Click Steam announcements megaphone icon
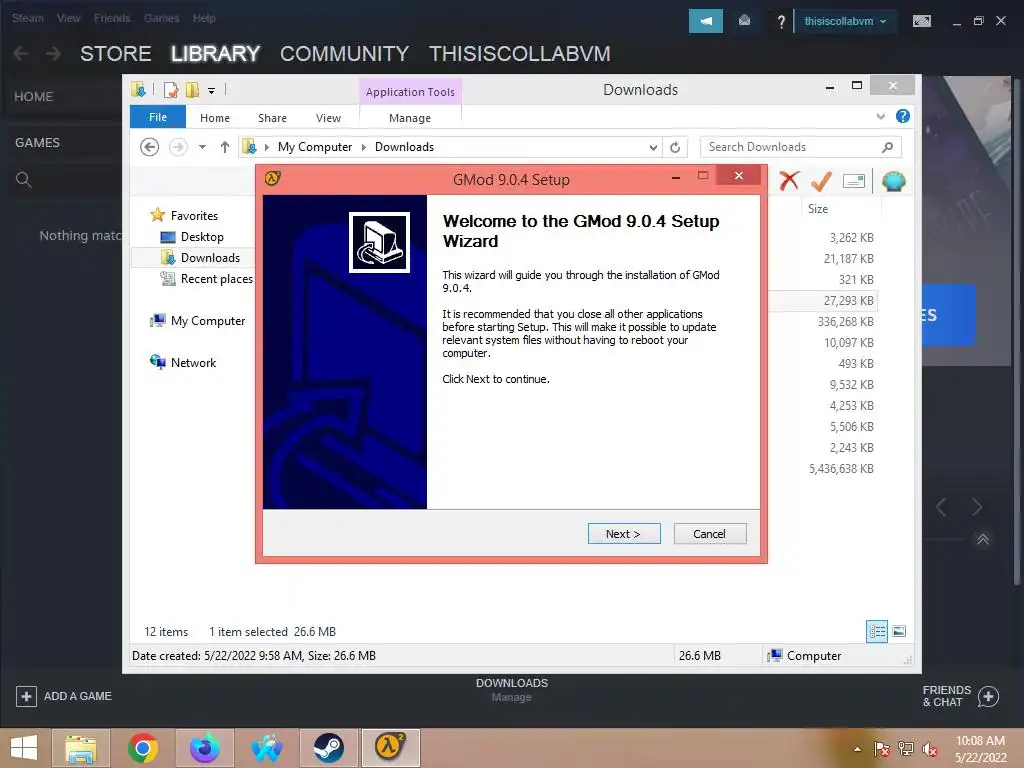Image resolution: width=1024 pixels, height=768 pixels. [706, 21]
